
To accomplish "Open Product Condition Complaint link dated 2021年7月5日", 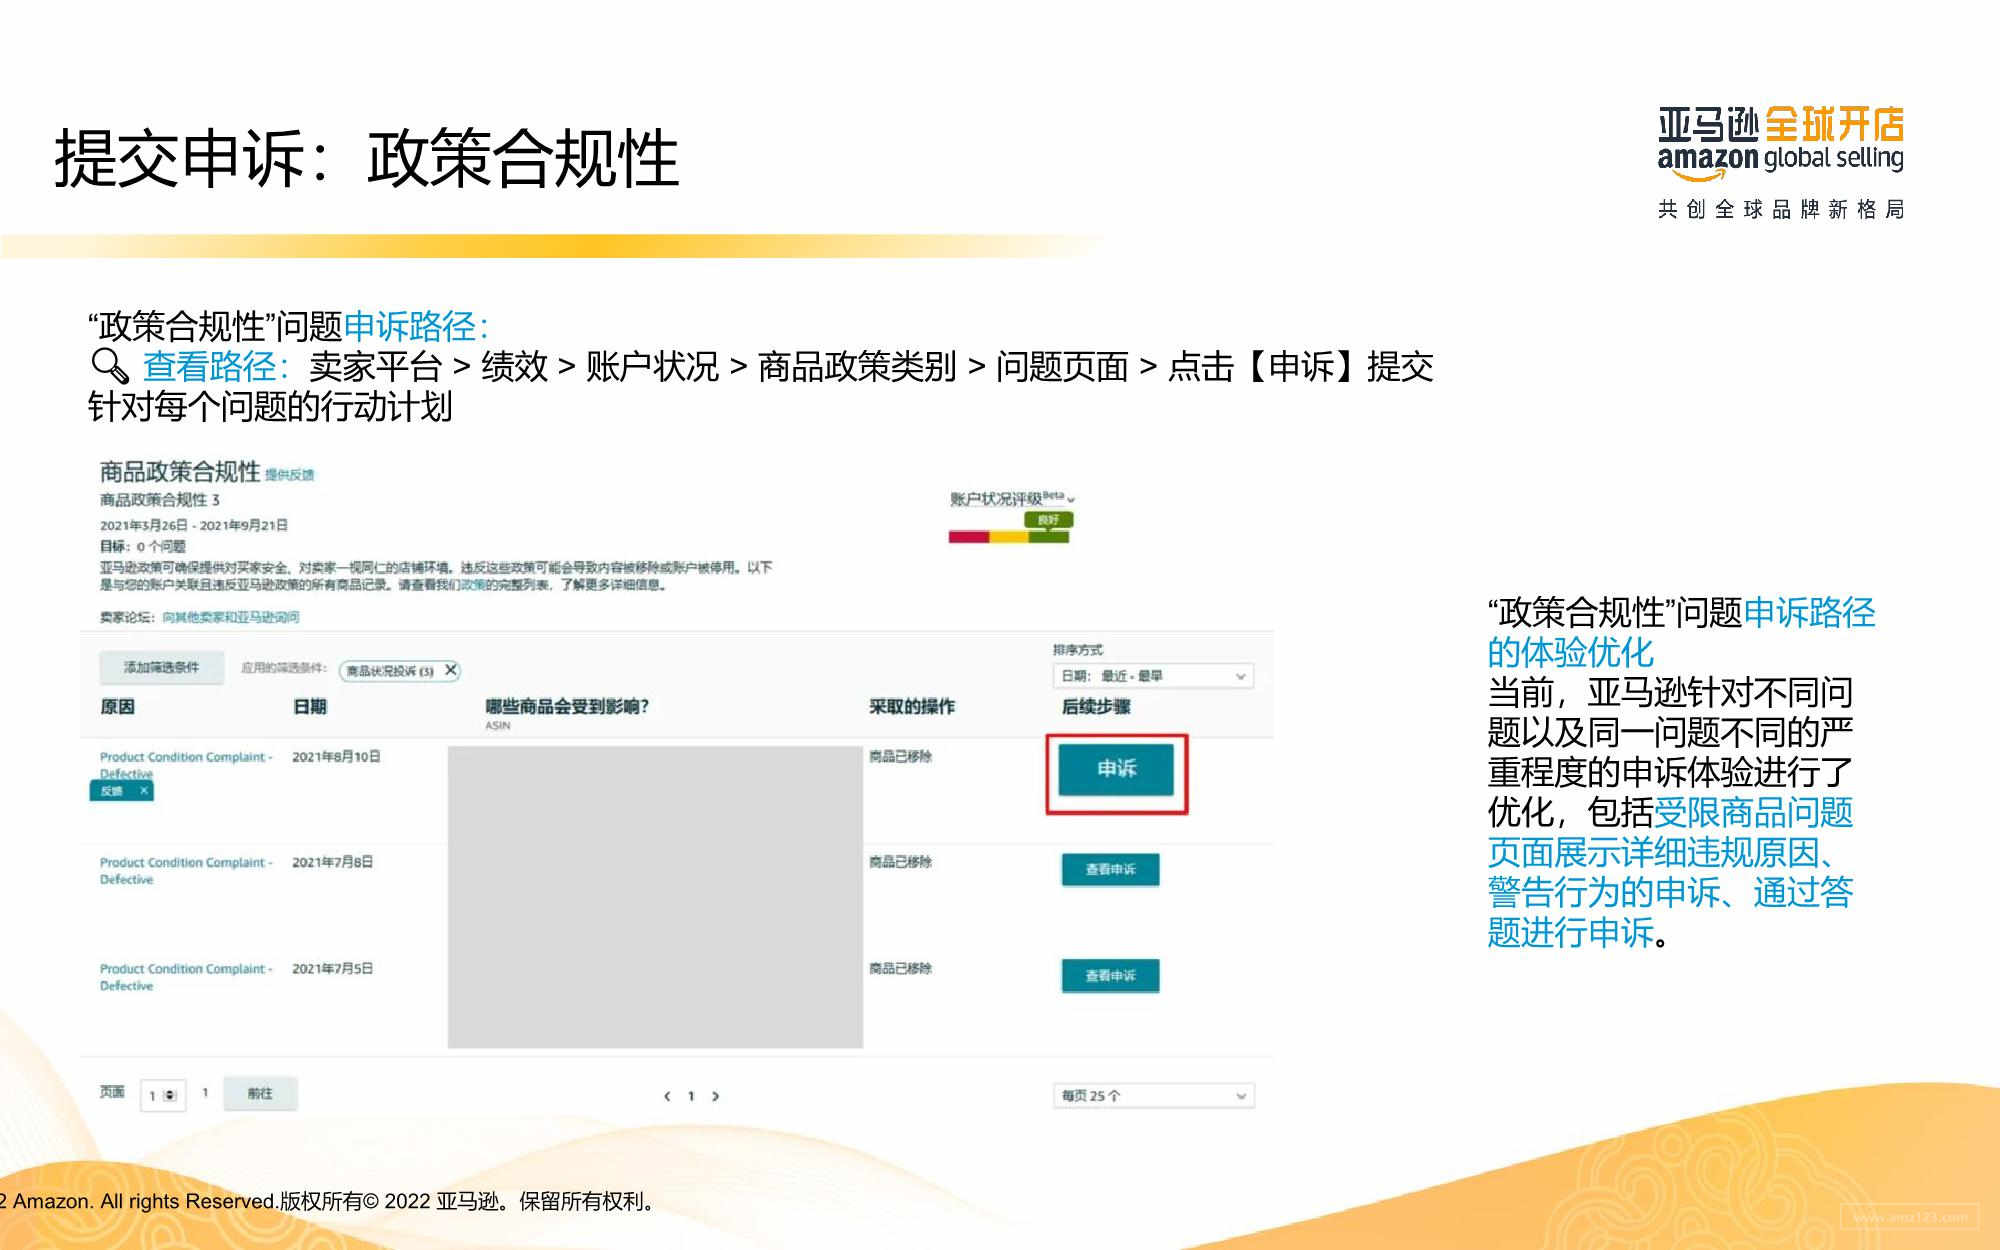I will coord(185,977).
